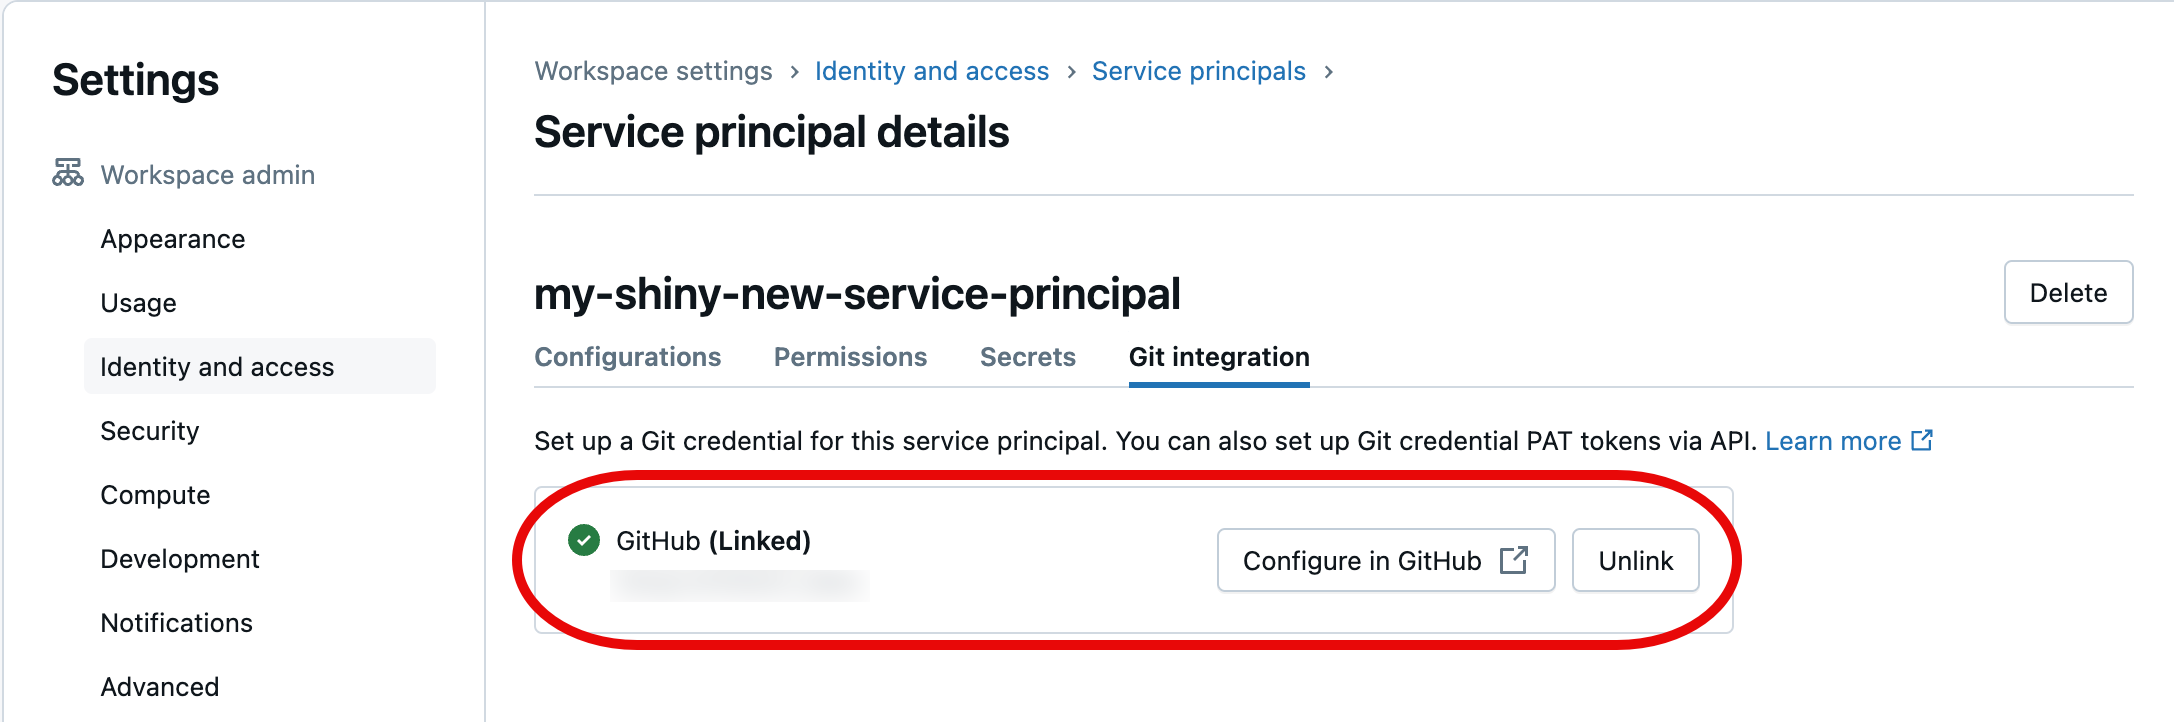The height and width of the screenshot is (722, 2174).
Task: Open the Notifications settings section
Action: 176,622
